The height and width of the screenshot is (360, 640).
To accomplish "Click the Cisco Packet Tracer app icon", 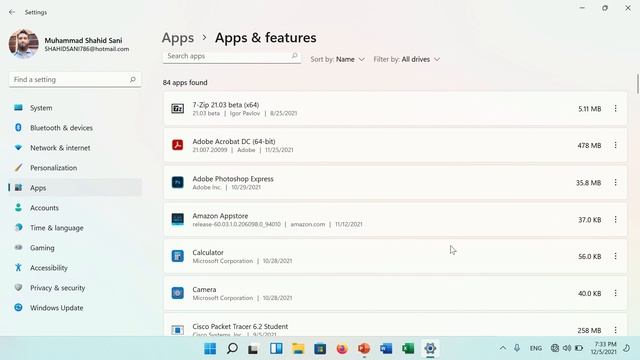I will (x=178, y=329).
